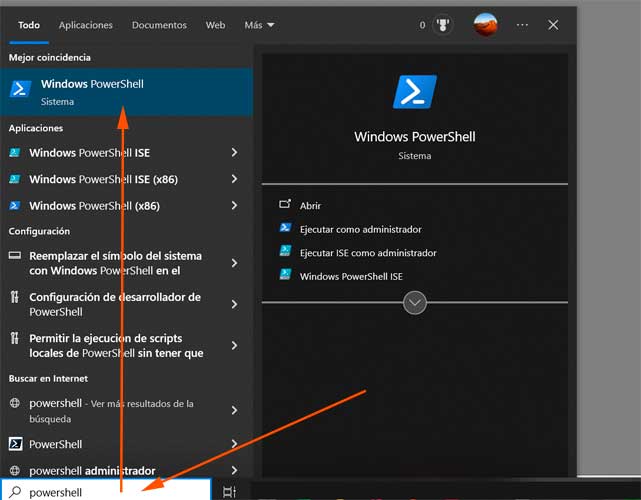This screenshot has width=641, height=500.
Task: Click icon beside Reemplazar el símbolo setting
Action: click(x=15, y=256)
